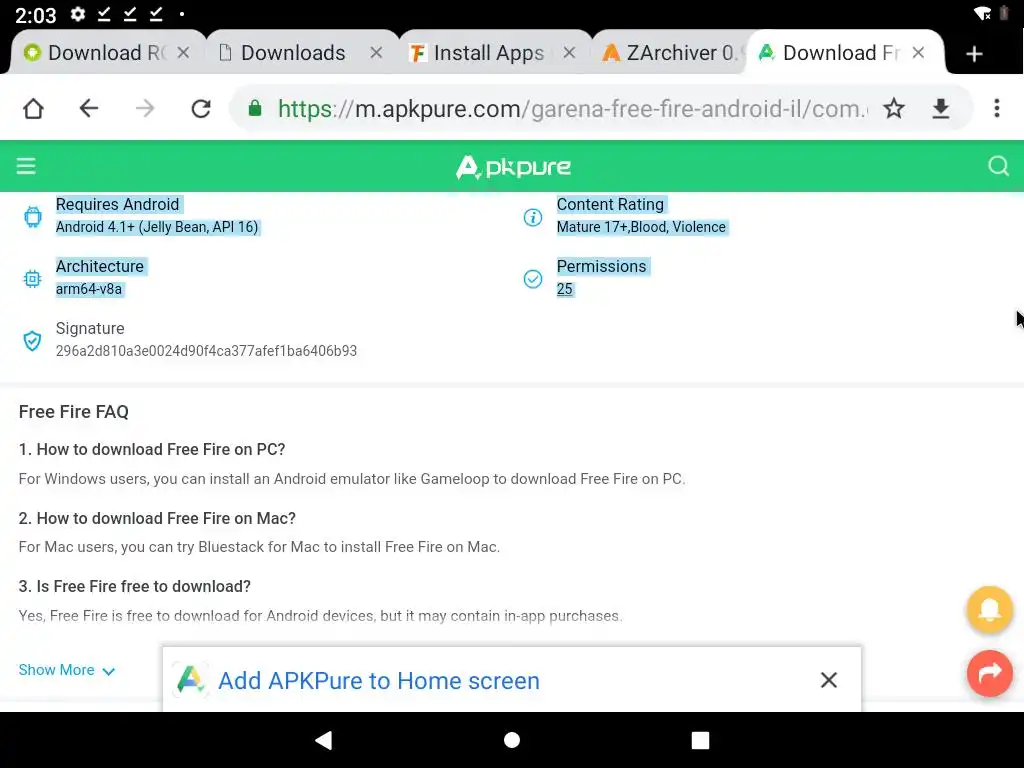The height and width of the screenshot is (768, 1024).
Task: Click the Bluestack for Mac answer text
Action: pyautogui.click(x=259, y=547)
